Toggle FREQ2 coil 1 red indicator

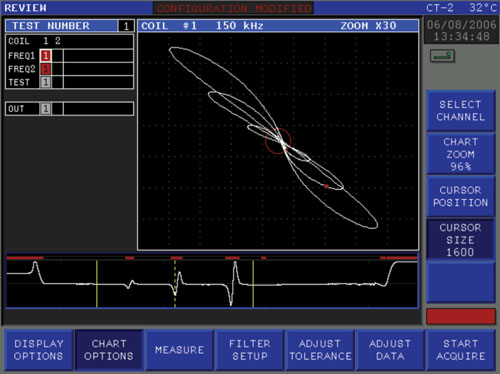pyautogui.click(x=46, y=69)
